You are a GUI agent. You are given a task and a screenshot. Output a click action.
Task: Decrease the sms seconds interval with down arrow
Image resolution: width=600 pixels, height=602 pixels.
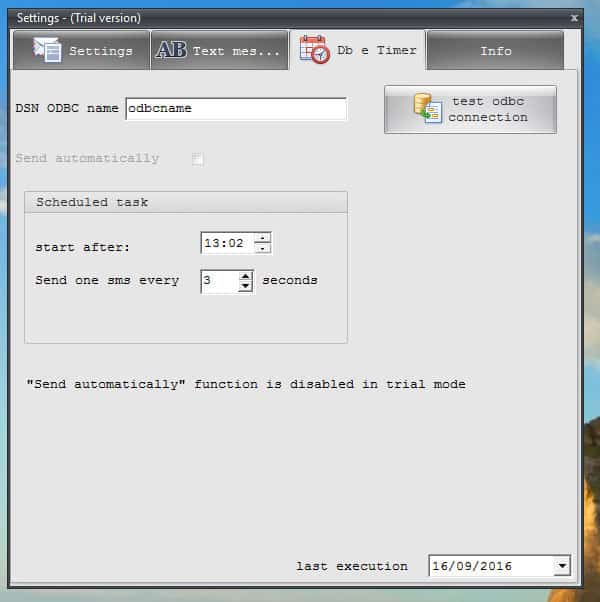point(246,286)
